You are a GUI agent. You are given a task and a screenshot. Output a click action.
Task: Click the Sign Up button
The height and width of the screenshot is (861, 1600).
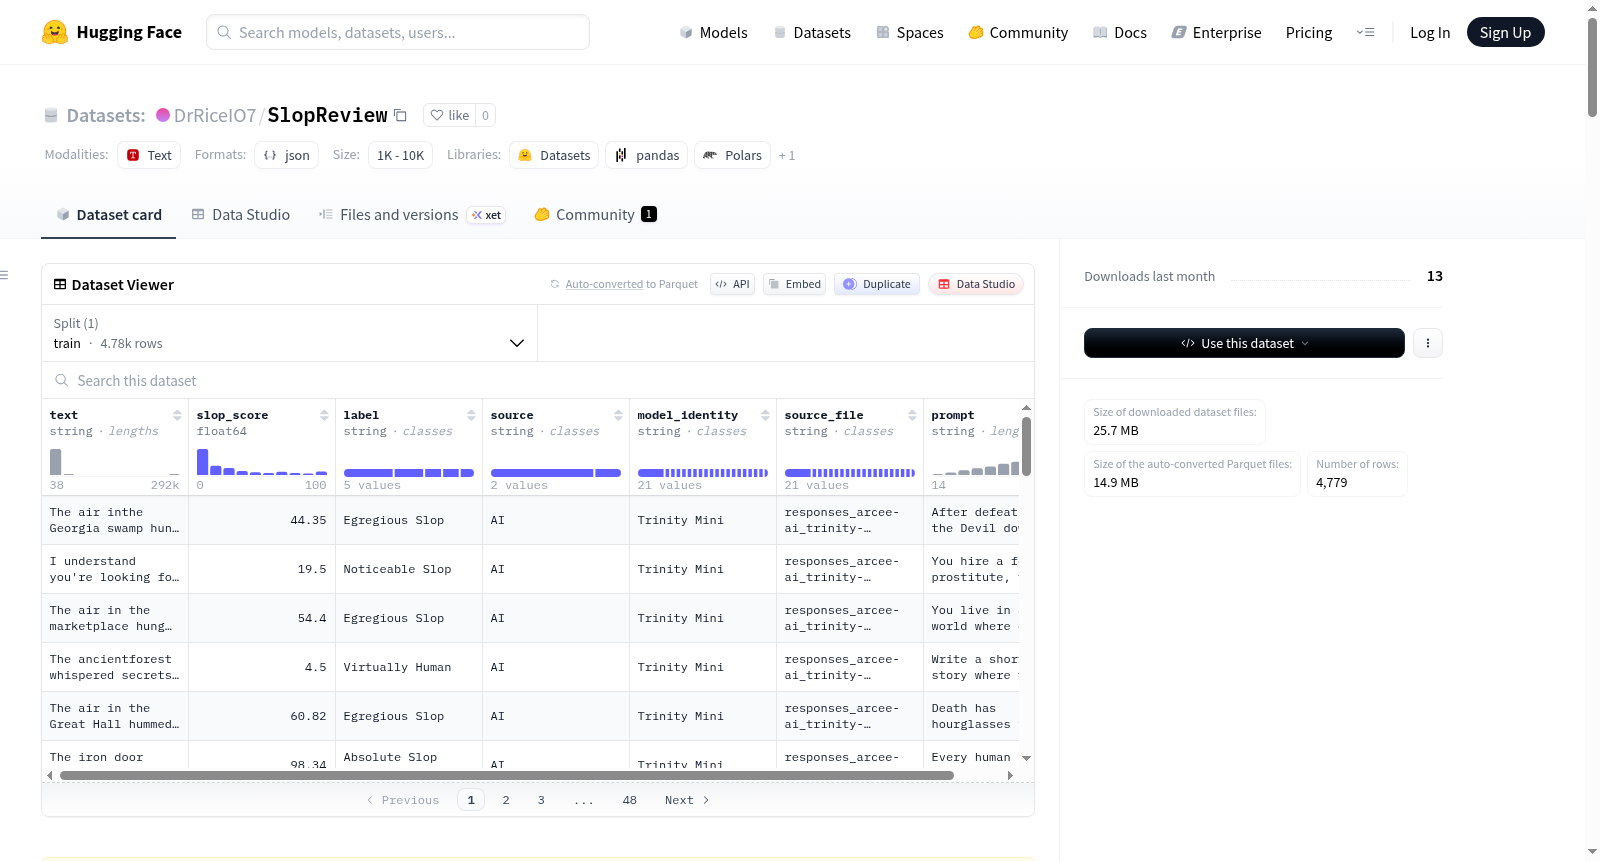point(1505,32)
